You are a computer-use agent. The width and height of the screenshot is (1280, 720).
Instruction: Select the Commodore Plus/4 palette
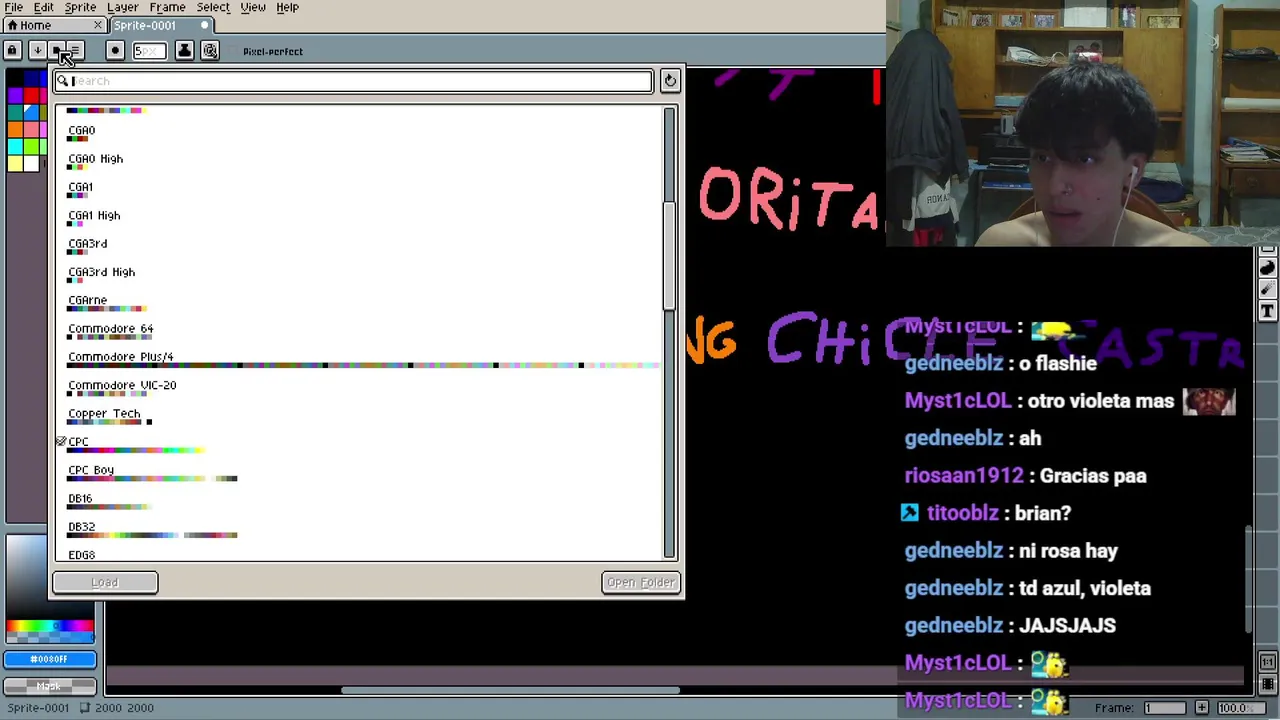coord(360,360)
